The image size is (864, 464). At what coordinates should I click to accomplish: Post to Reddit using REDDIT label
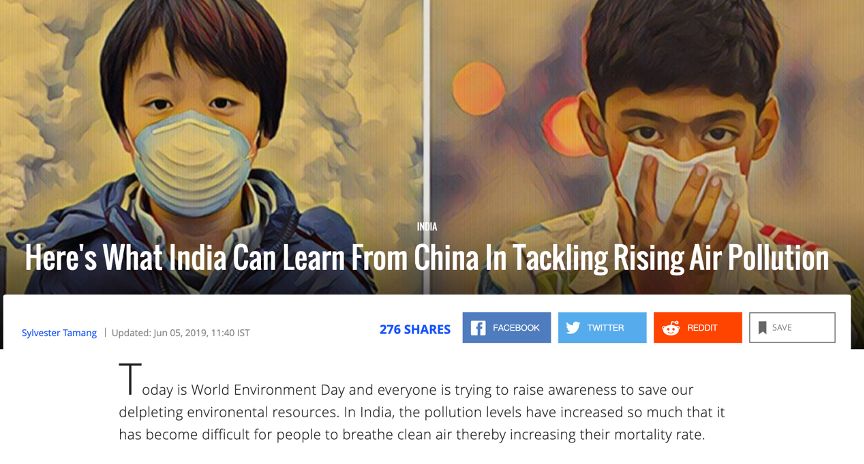click(x=702, y=328)
